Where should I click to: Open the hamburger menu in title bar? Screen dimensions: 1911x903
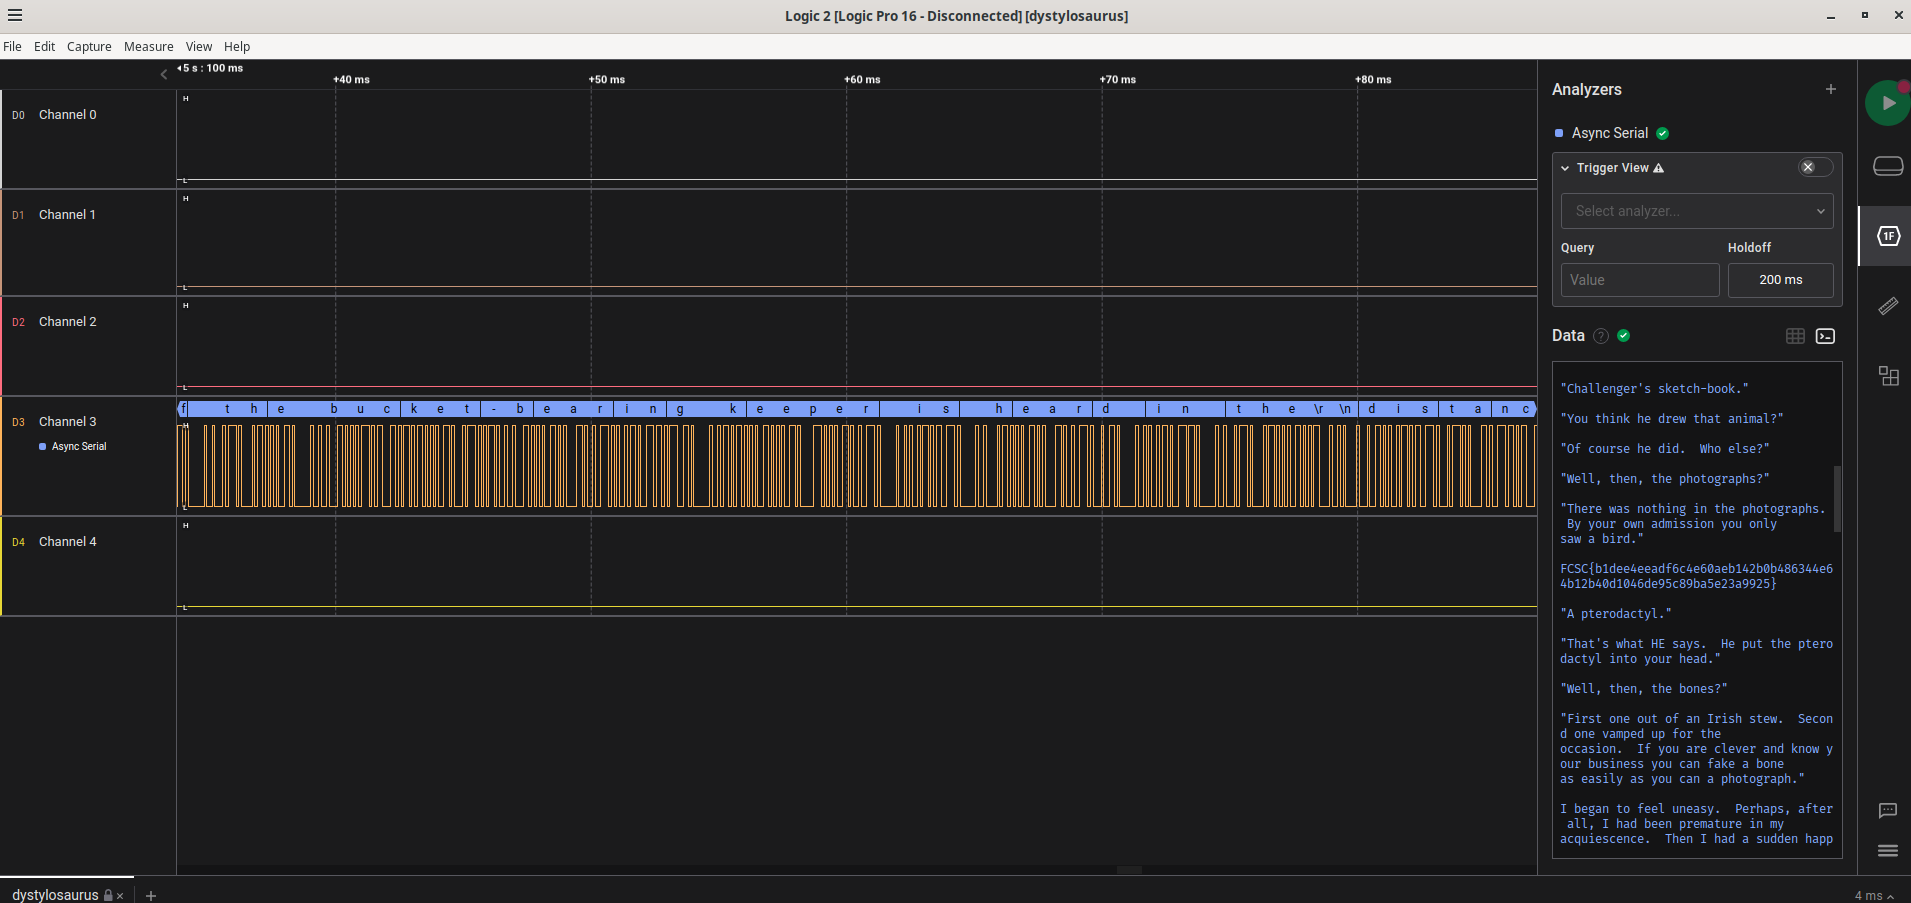coord(14,15)
